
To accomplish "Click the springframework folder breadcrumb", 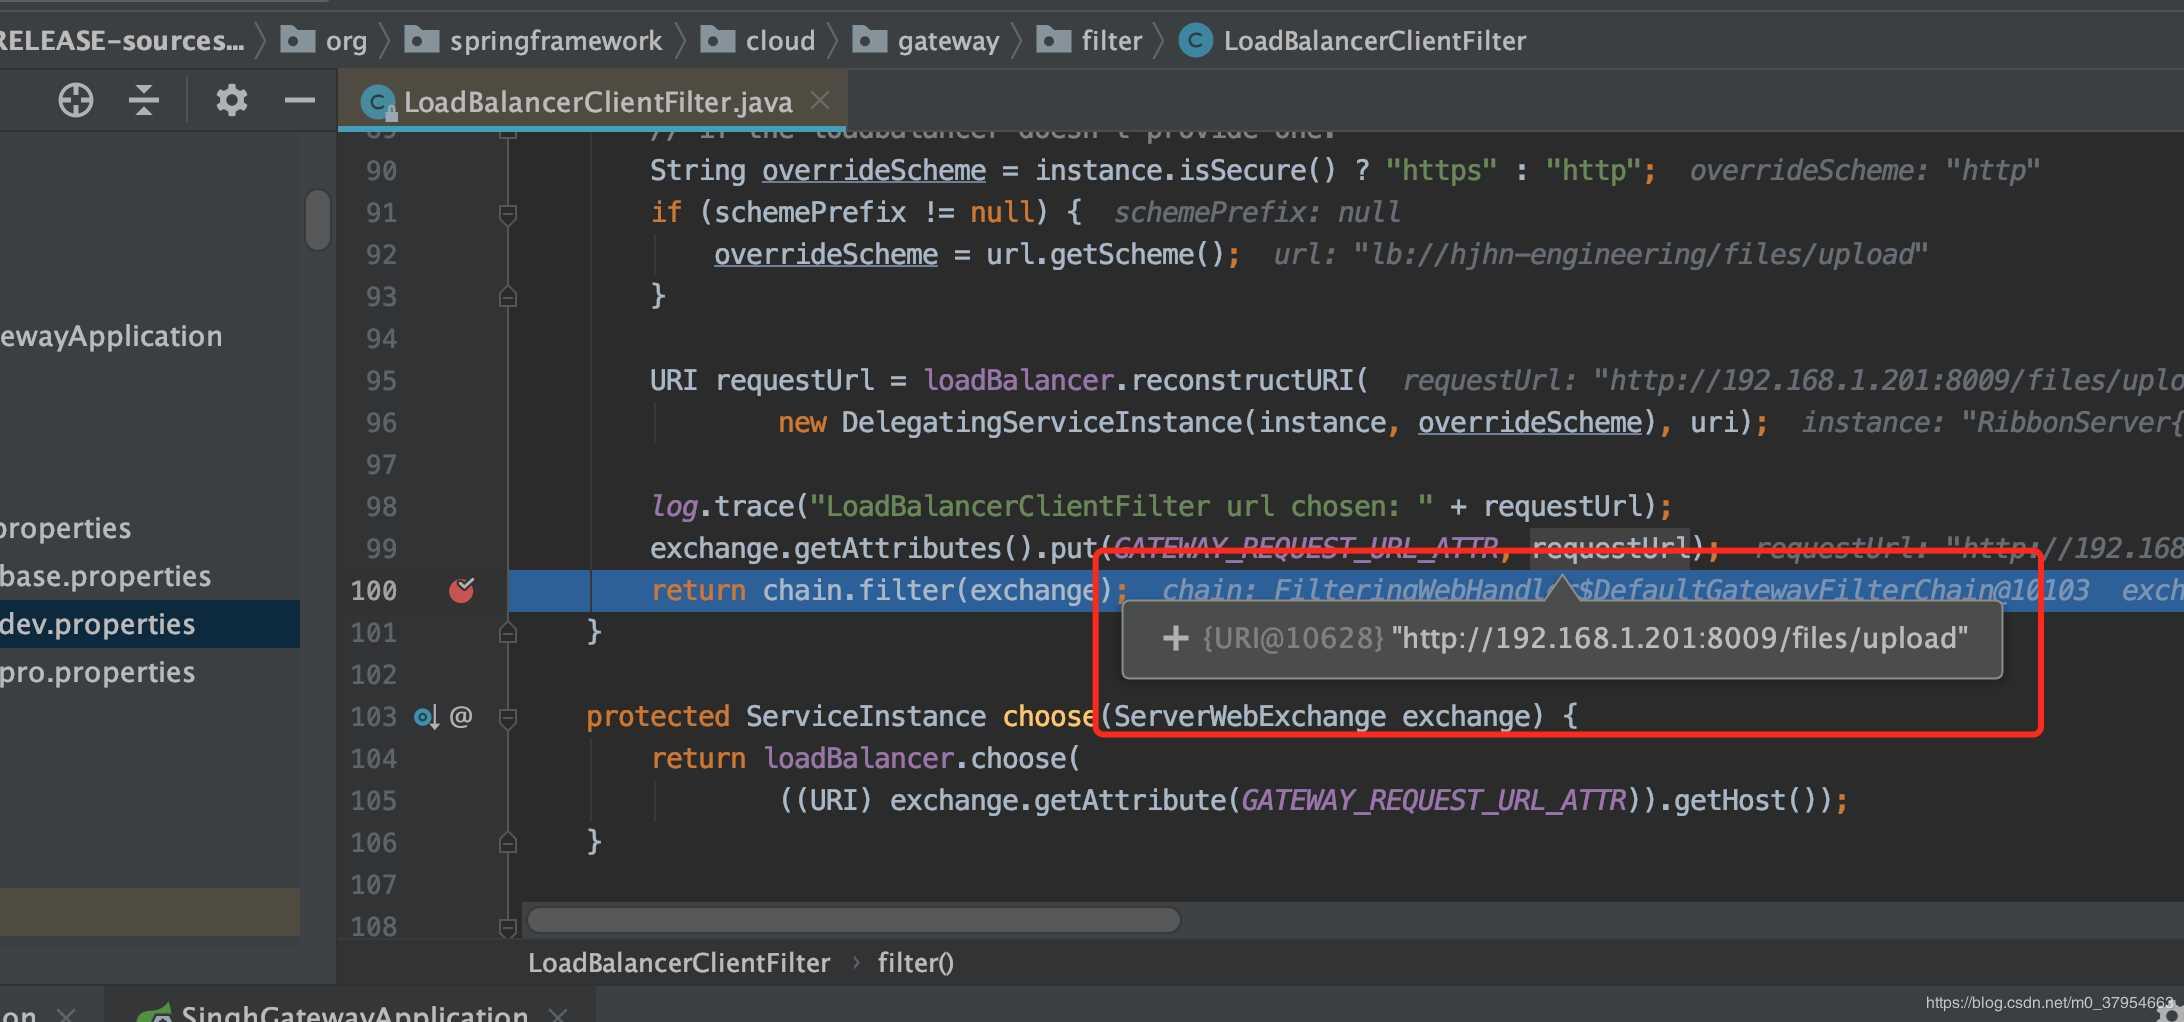I will 555,41.
